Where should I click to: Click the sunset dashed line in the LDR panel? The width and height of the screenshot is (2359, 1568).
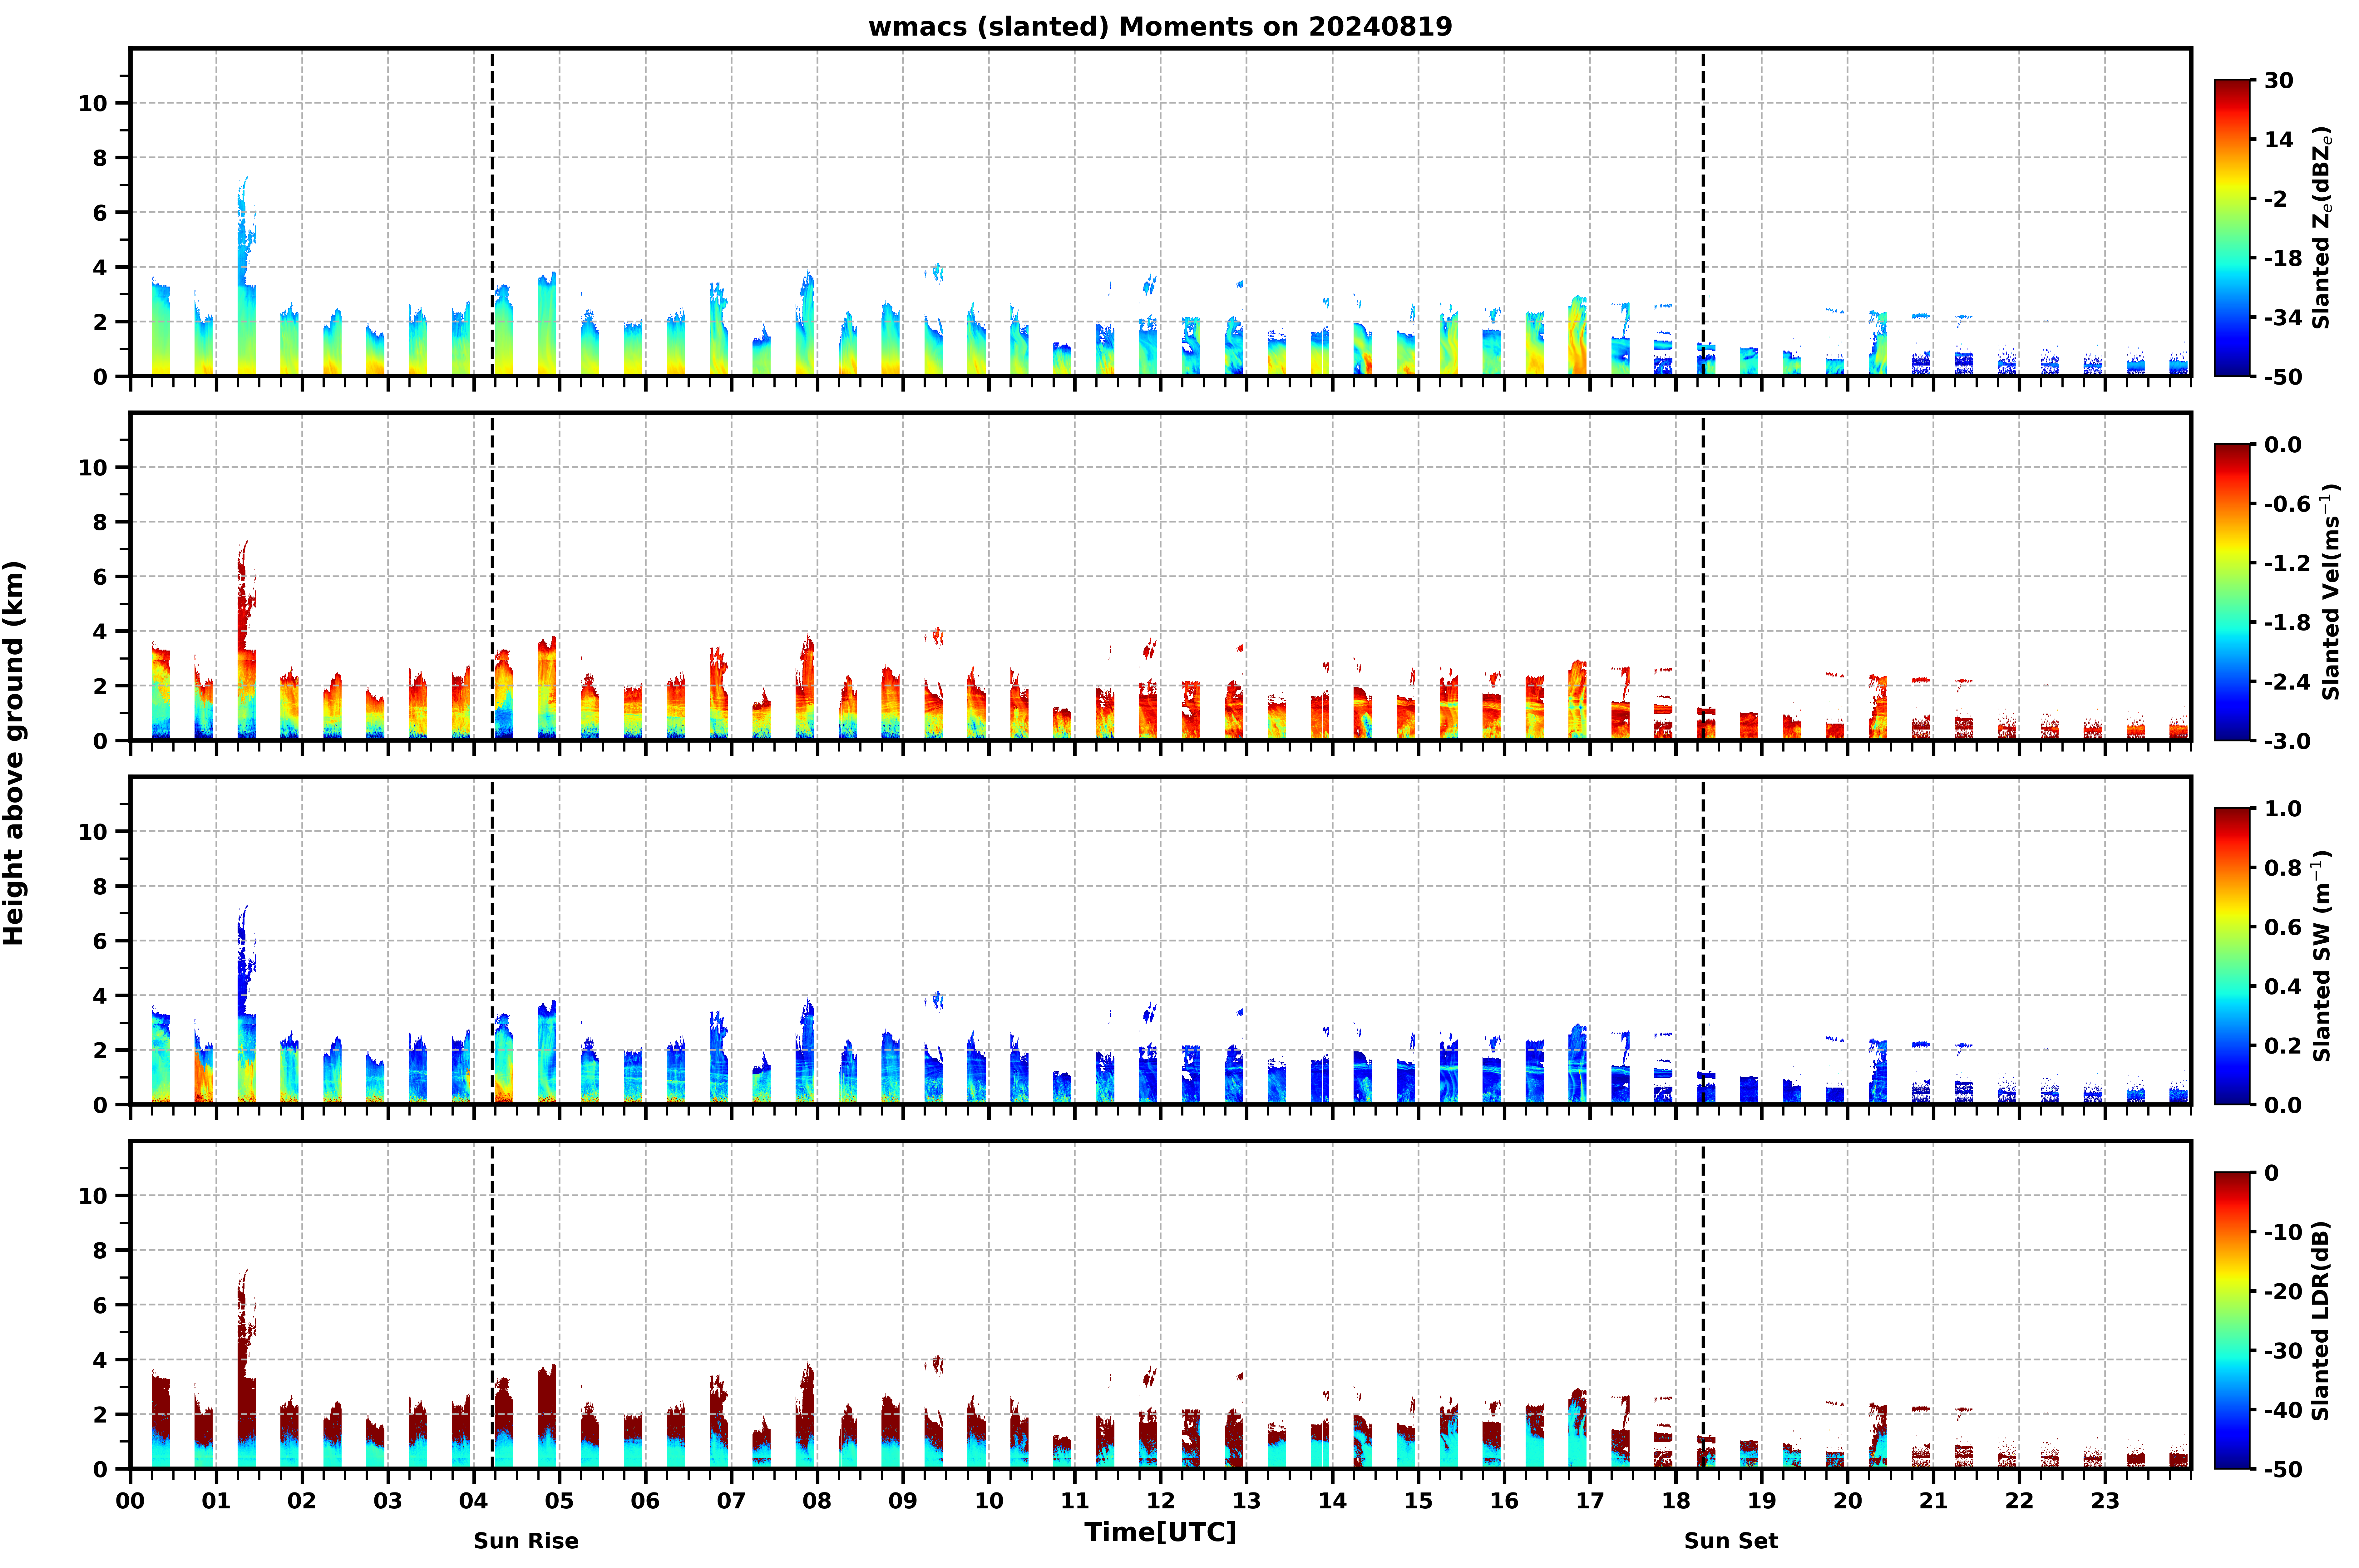[1703, 1305]
